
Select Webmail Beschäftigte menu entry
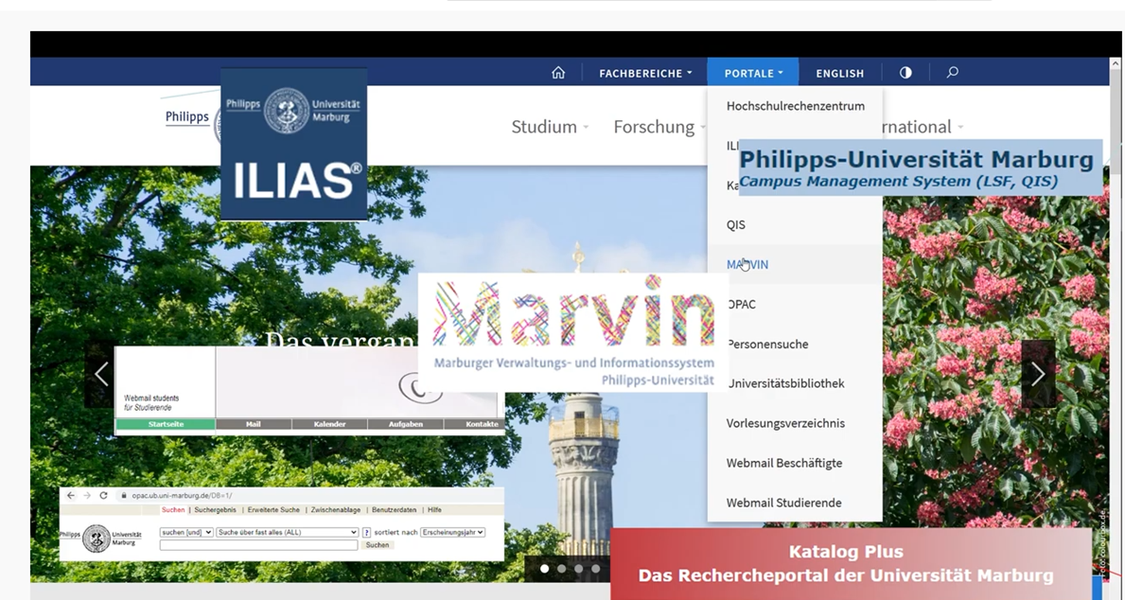[795, 464]
